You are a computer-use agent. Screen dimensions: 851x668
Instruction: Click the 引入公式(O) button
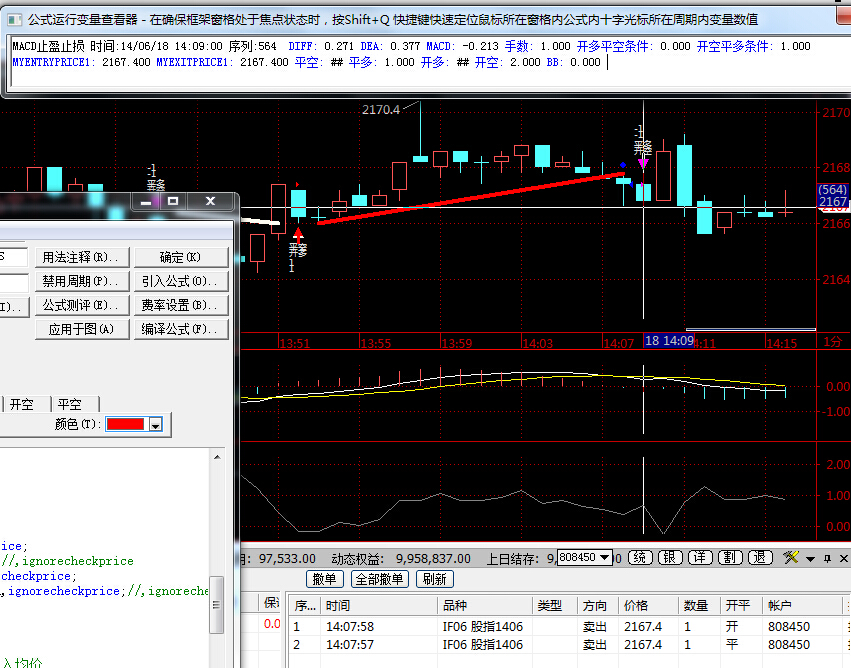tap(181, 281)
